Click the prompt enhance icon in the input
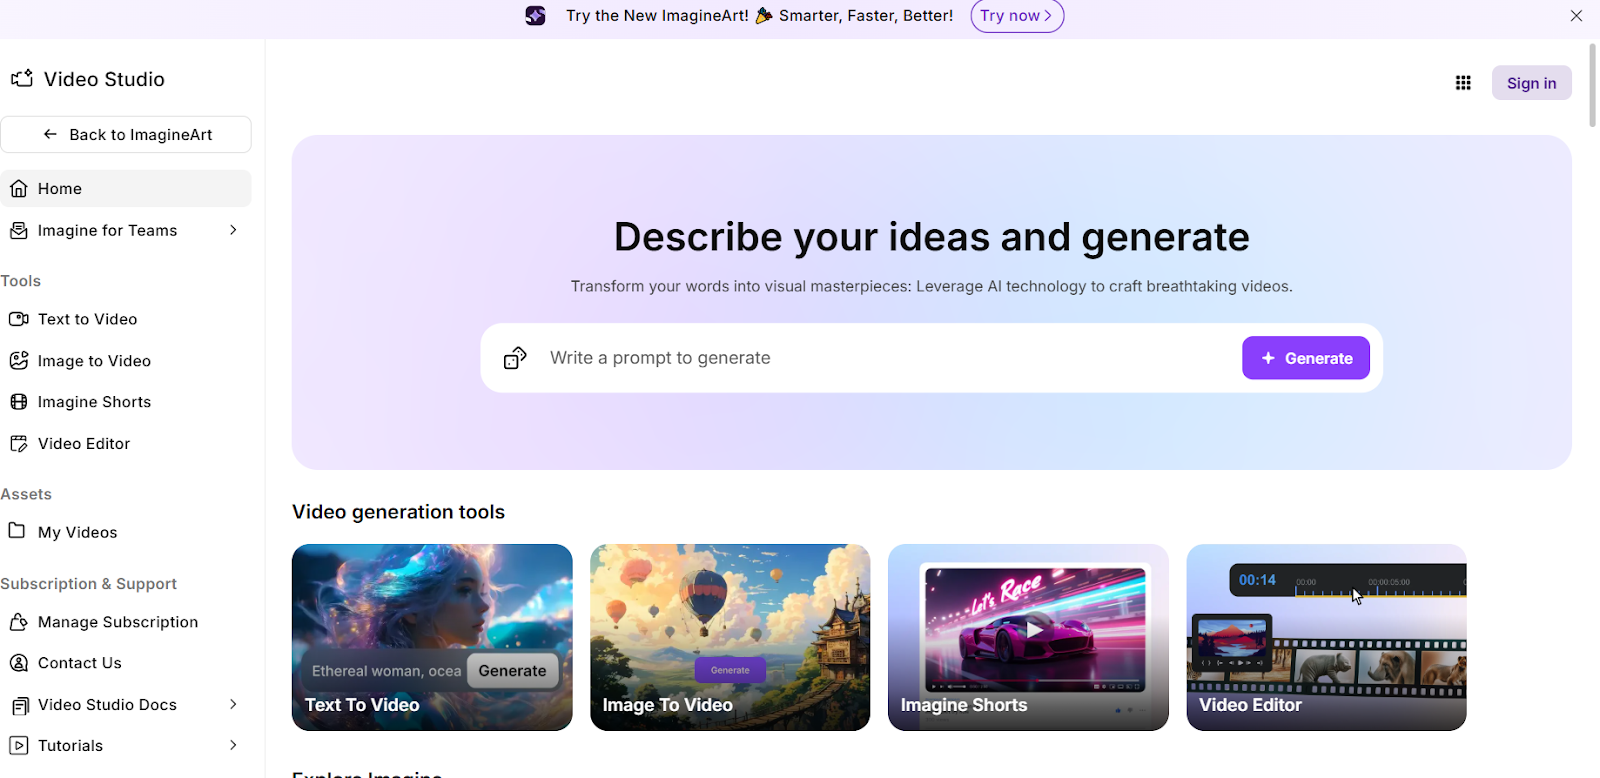Viewport: 1600px width, 778px height. coord(515,358)
